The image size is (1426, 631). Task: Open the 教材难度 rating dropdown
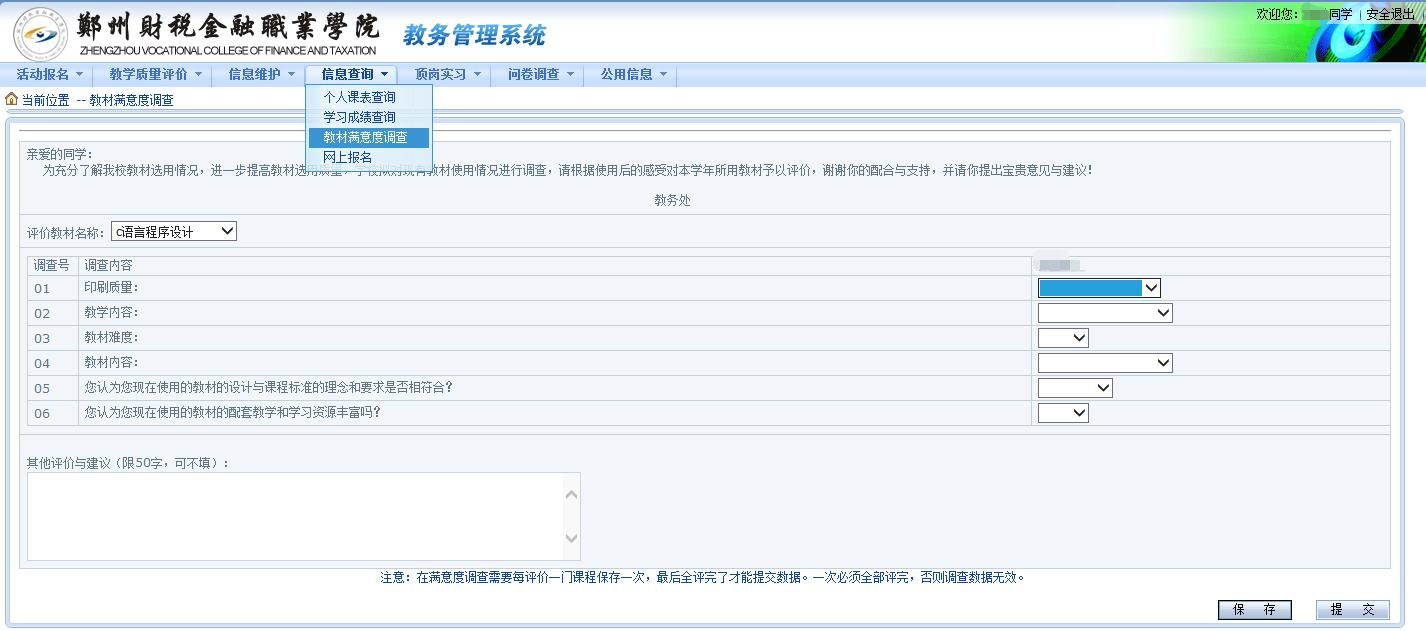(x=1063, y=338)
